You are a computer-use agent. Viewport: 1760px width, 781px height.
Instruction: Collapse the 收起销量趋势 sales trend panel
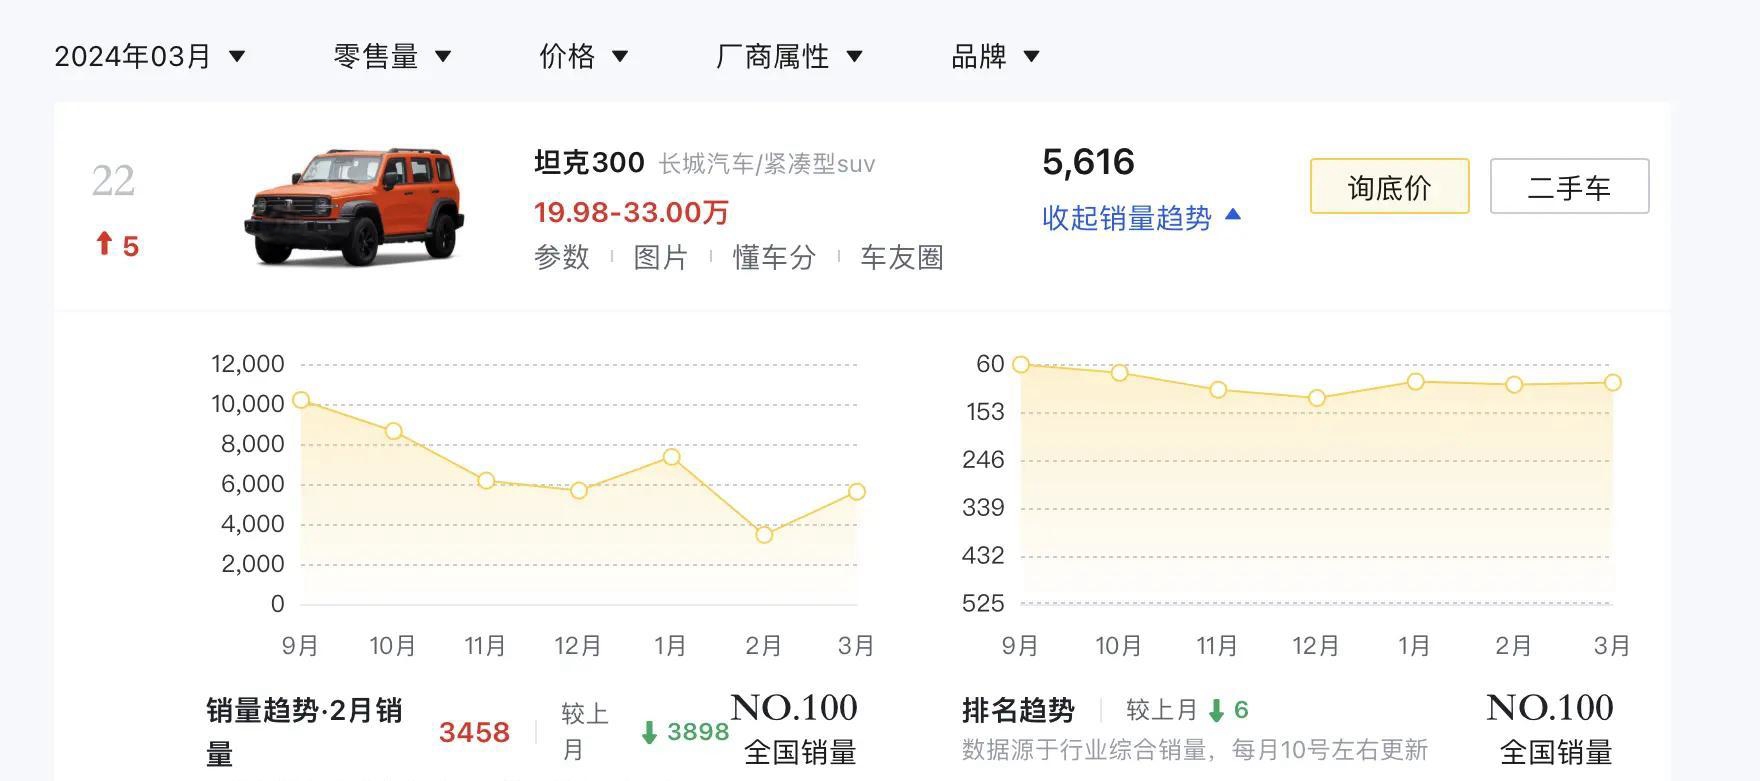click(x=1141, y=217)
